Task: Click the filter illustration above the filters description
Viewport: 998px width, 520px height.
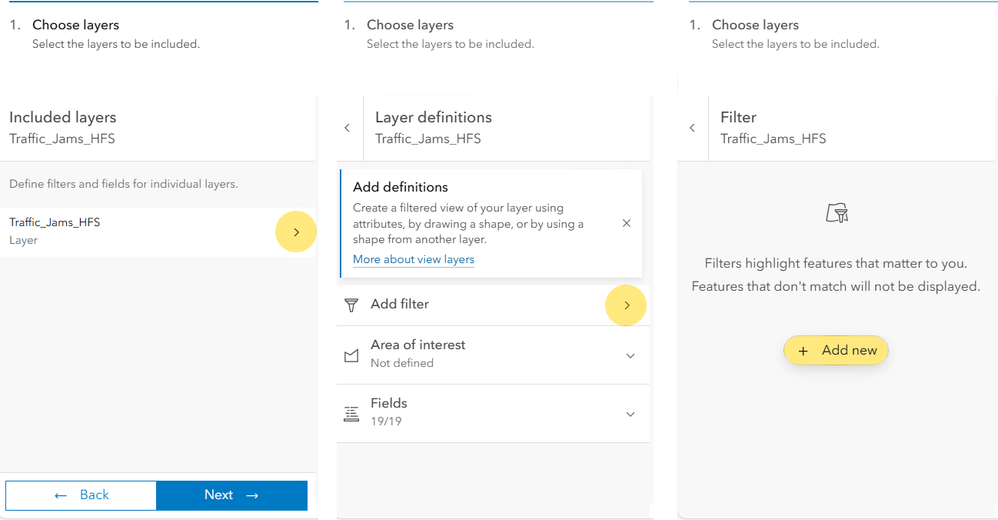Action: tap(837, 213)
